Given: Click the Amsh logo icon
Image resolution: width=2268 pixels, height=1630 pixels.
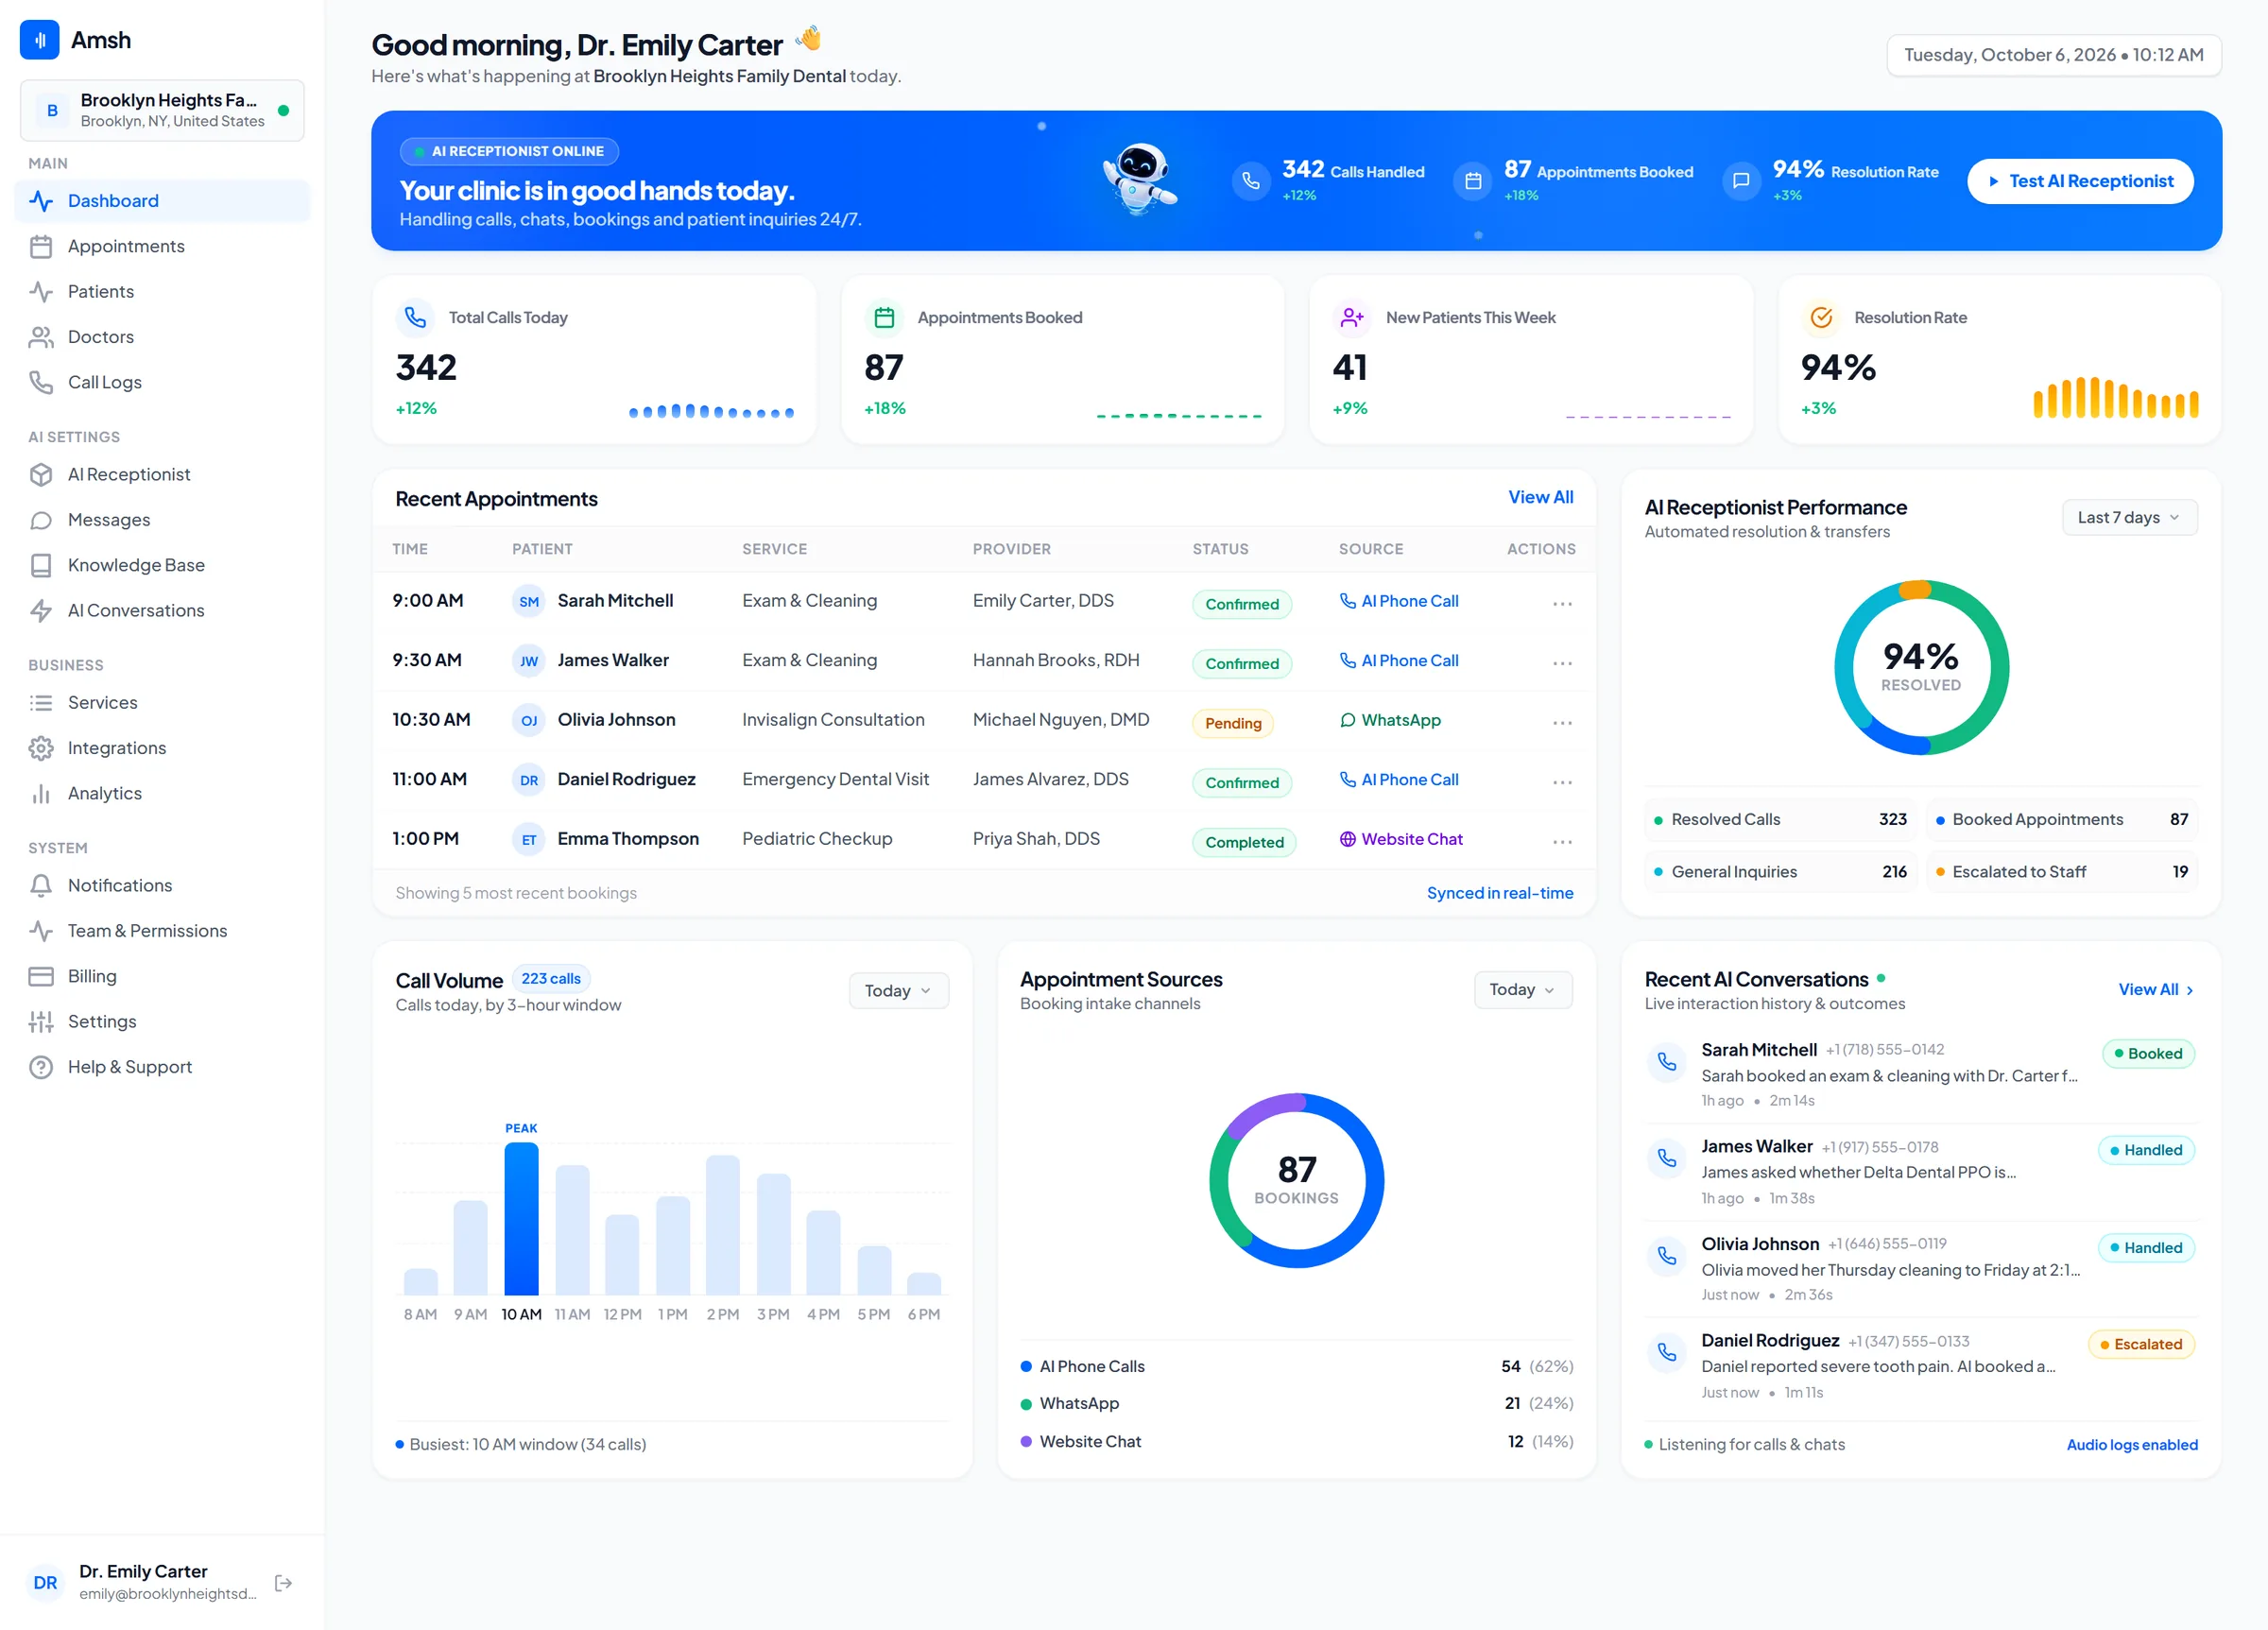Looking at the screenshot, I should pyautogui.click(x=40, y=40).
